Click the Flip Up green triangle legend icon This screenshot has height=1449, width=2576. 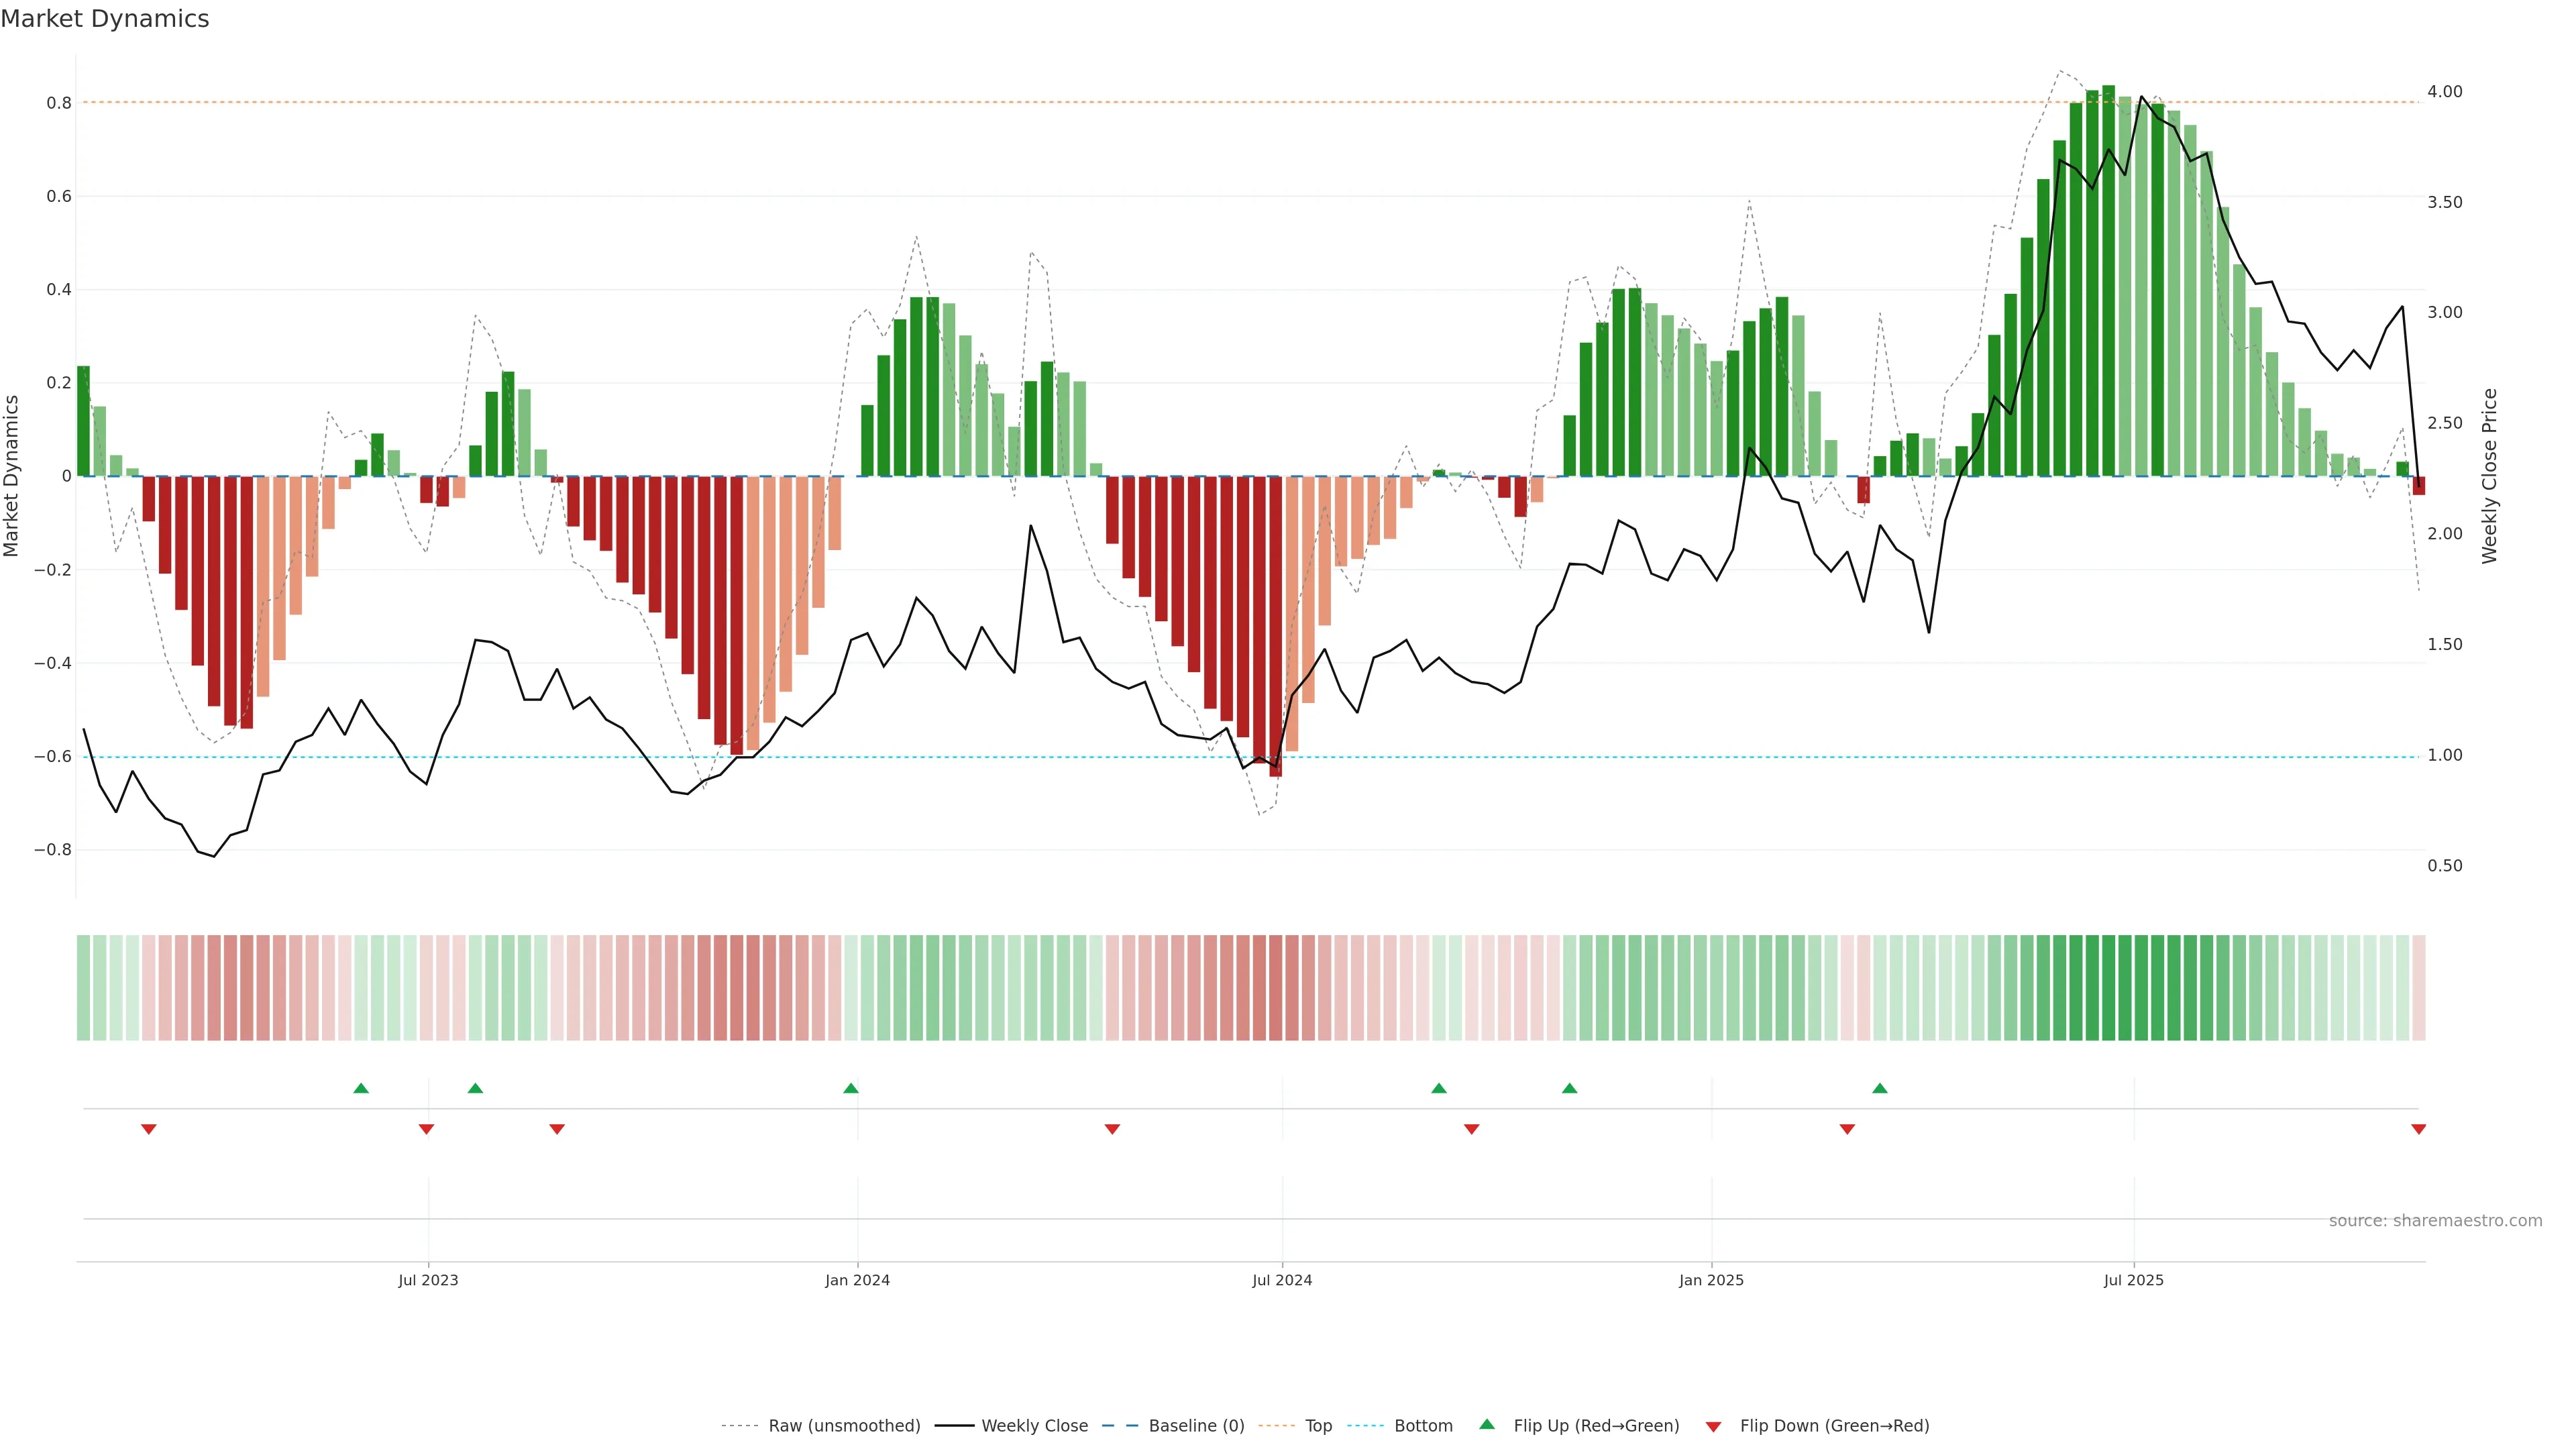coord(1486,1424)
